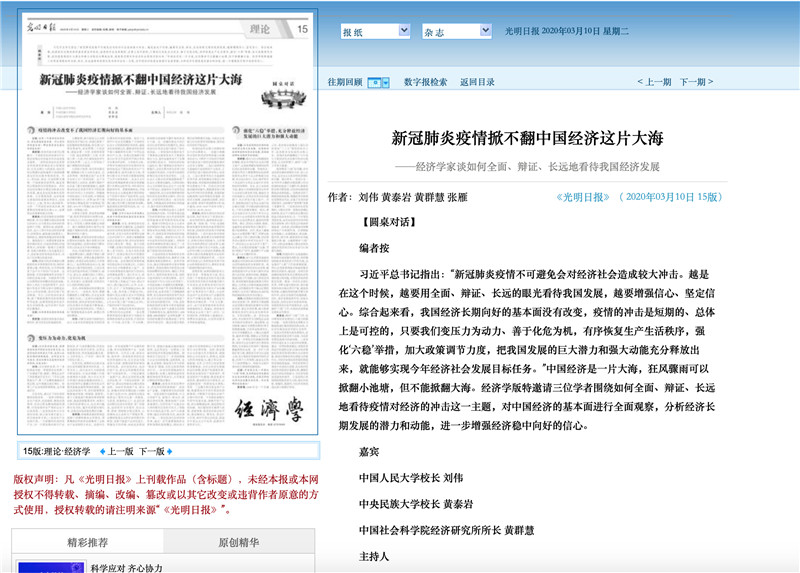Open the 报纸 newspaper dropdown
The width and height of the screenshot is (800, 573).
click(x=375, y=32)
